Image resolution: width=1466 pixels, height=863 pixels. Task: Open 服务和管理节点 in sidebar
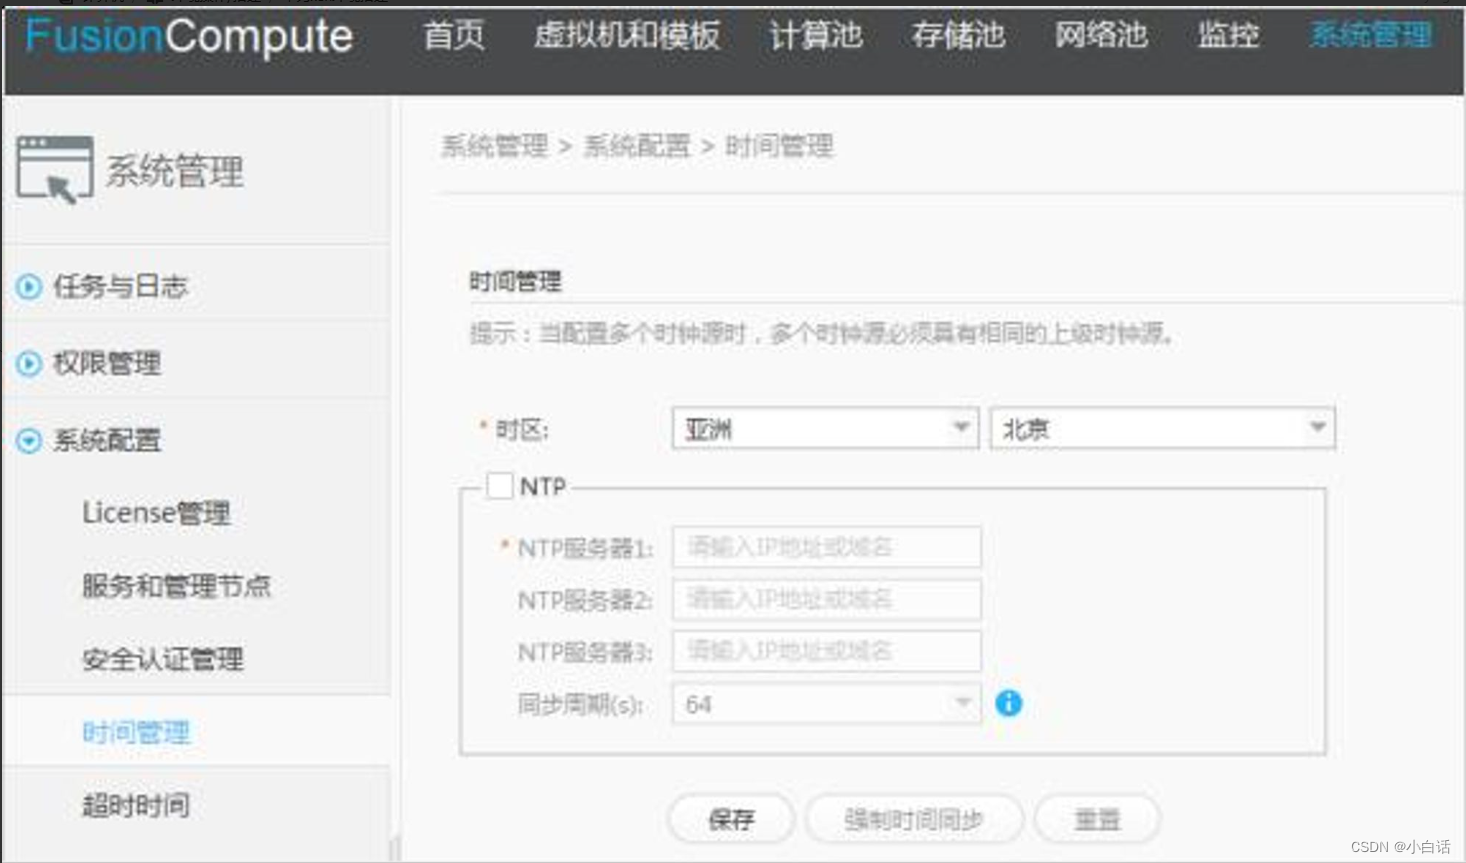coord(176,586)
